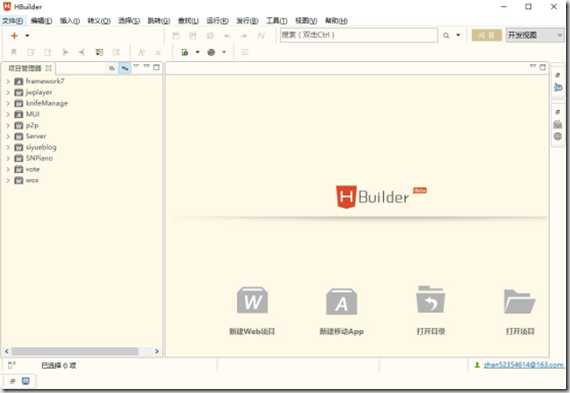Screen dimensions: 570x393
Task: Click the 打开目录 label
Action: point(431,331)
